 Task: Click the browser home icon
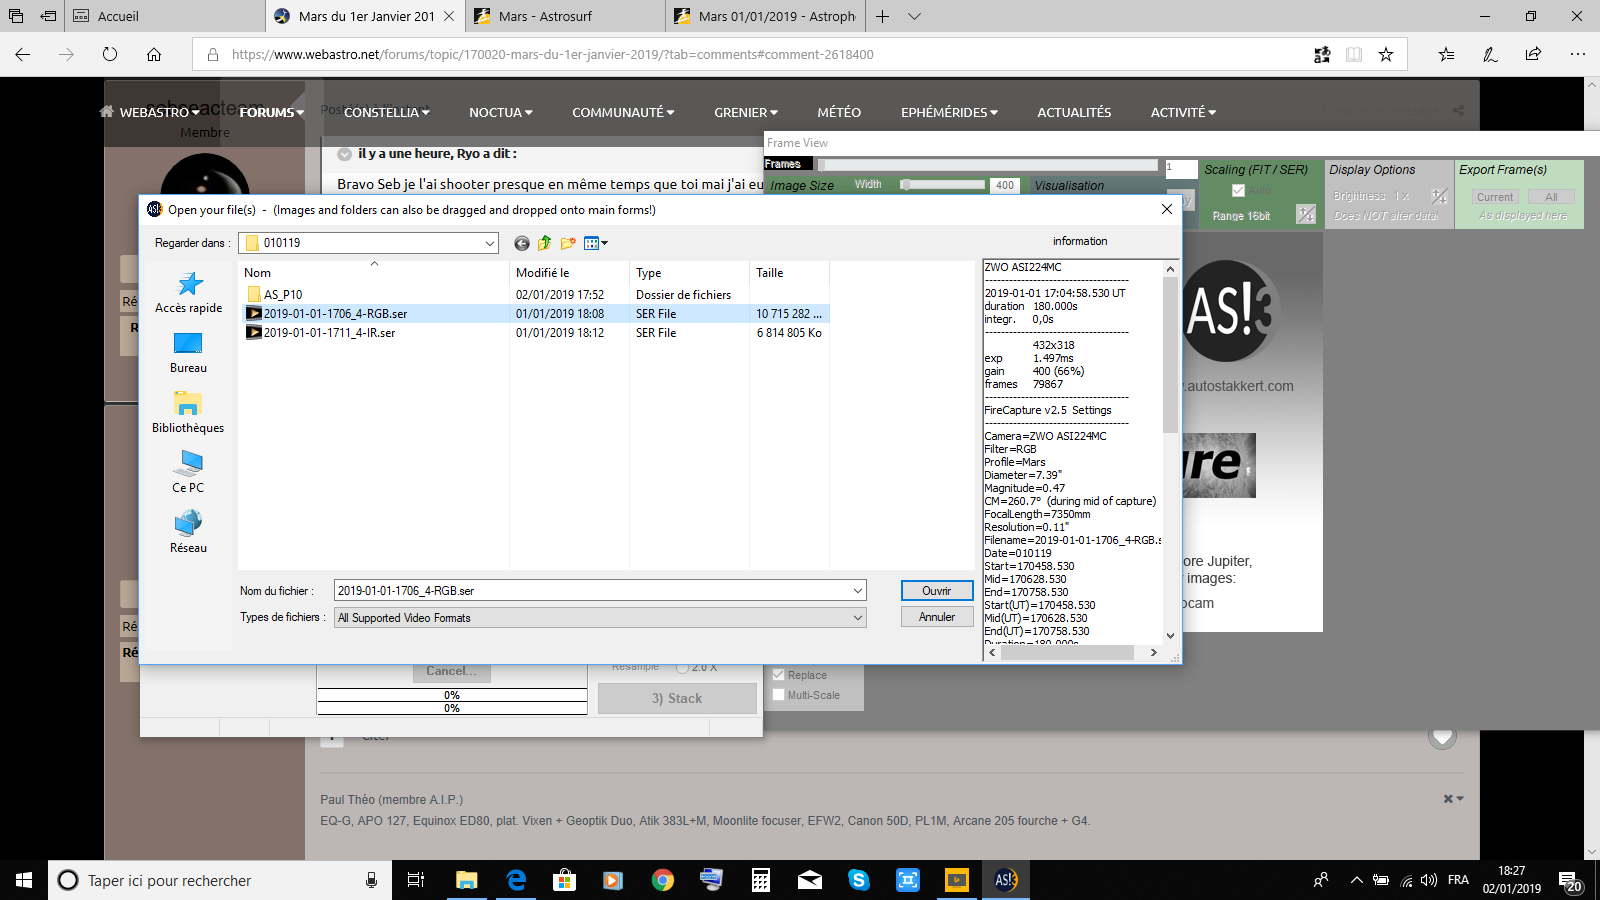coord(154,54)
